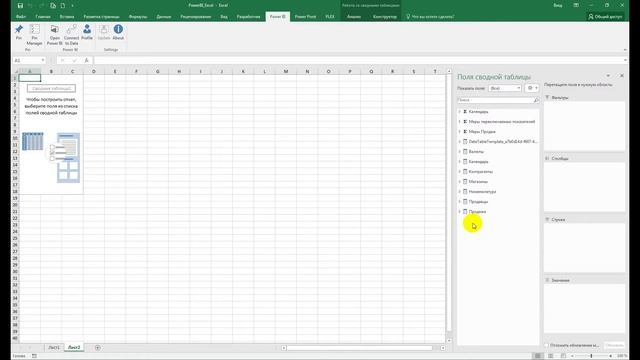Open the Pin Manager tool

[x=35, y=34]
